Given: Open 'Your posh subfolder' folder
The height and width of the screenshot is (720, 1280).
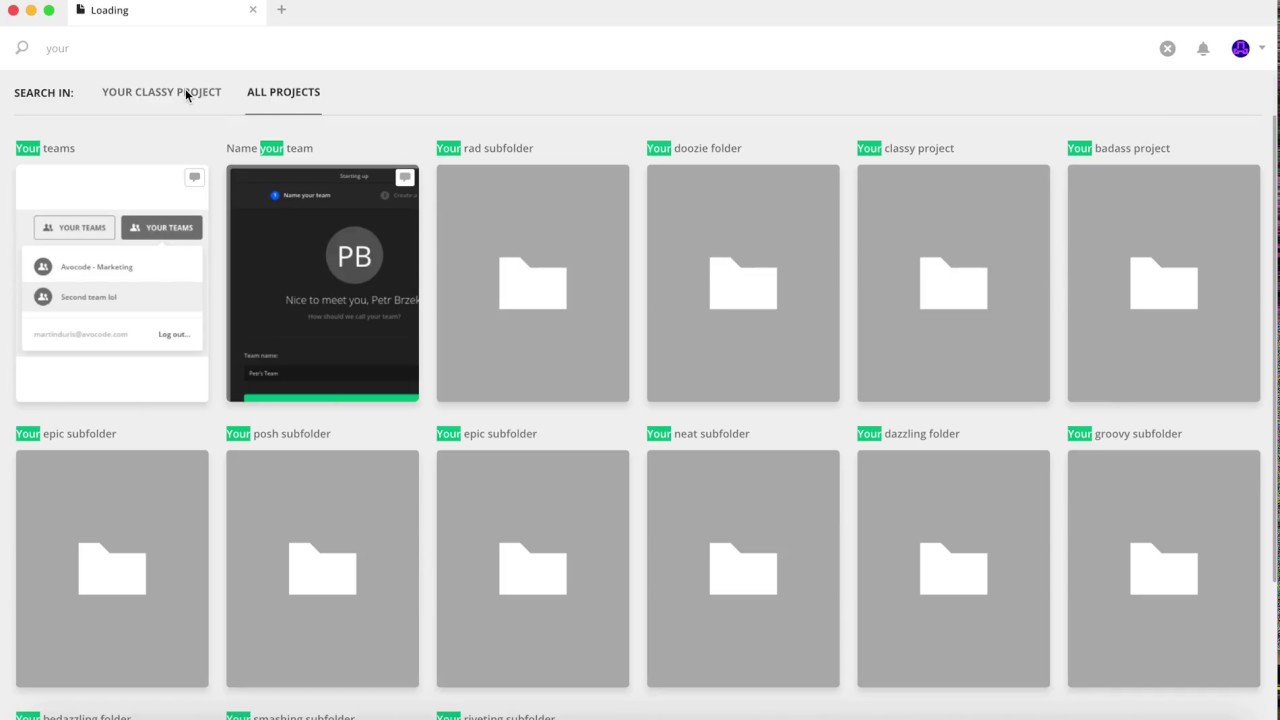Looking at the screenshot, I should (322, 568).
